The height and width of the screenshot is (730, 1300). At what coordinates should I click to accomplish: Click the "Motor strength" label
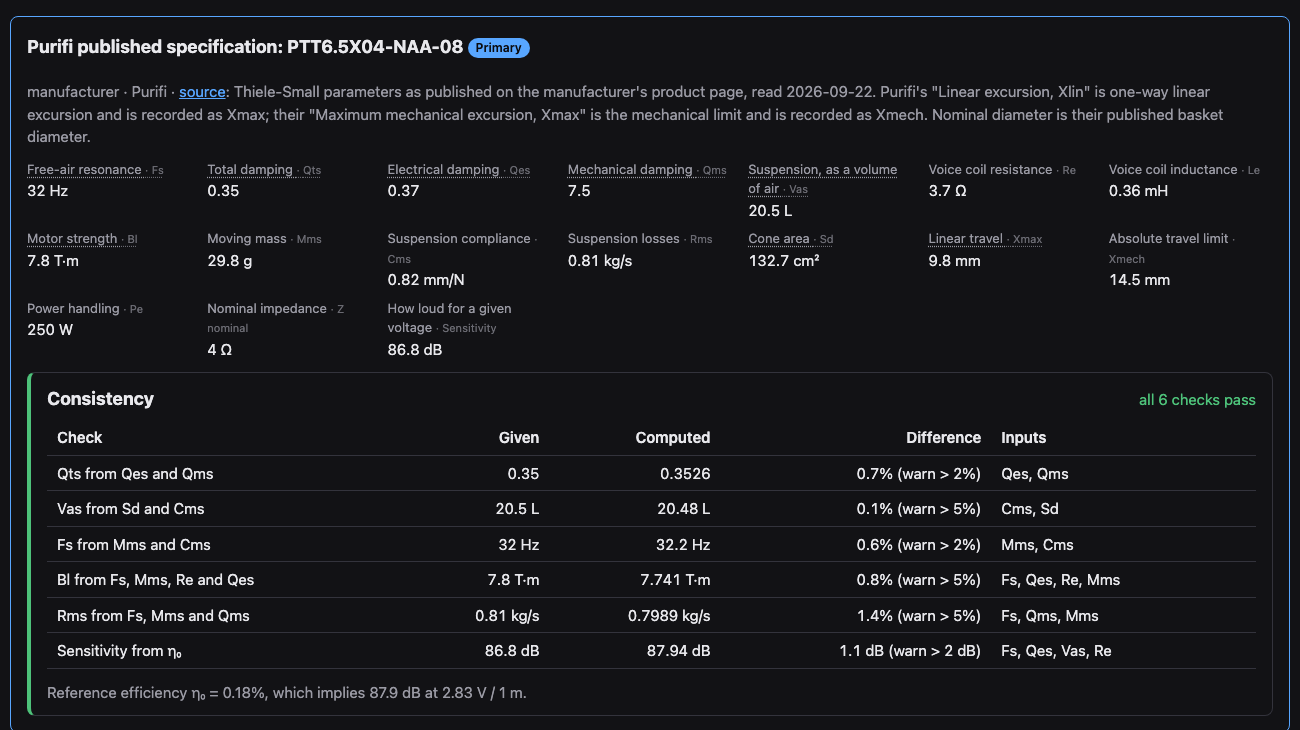coord(71,239)
